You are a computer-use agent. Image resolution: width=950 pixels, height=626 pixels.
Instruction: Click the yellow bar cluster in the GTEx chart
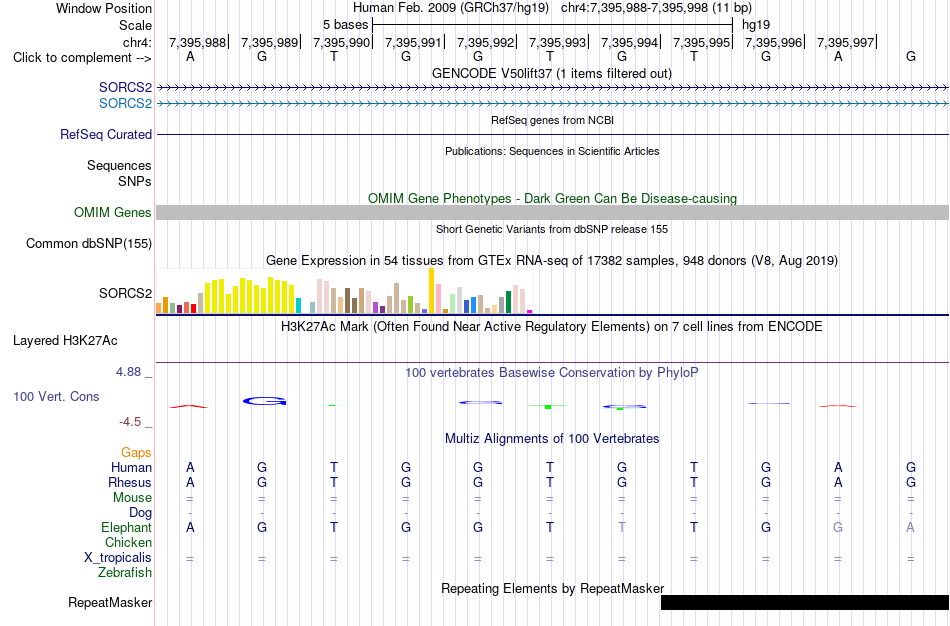(250, 296)
